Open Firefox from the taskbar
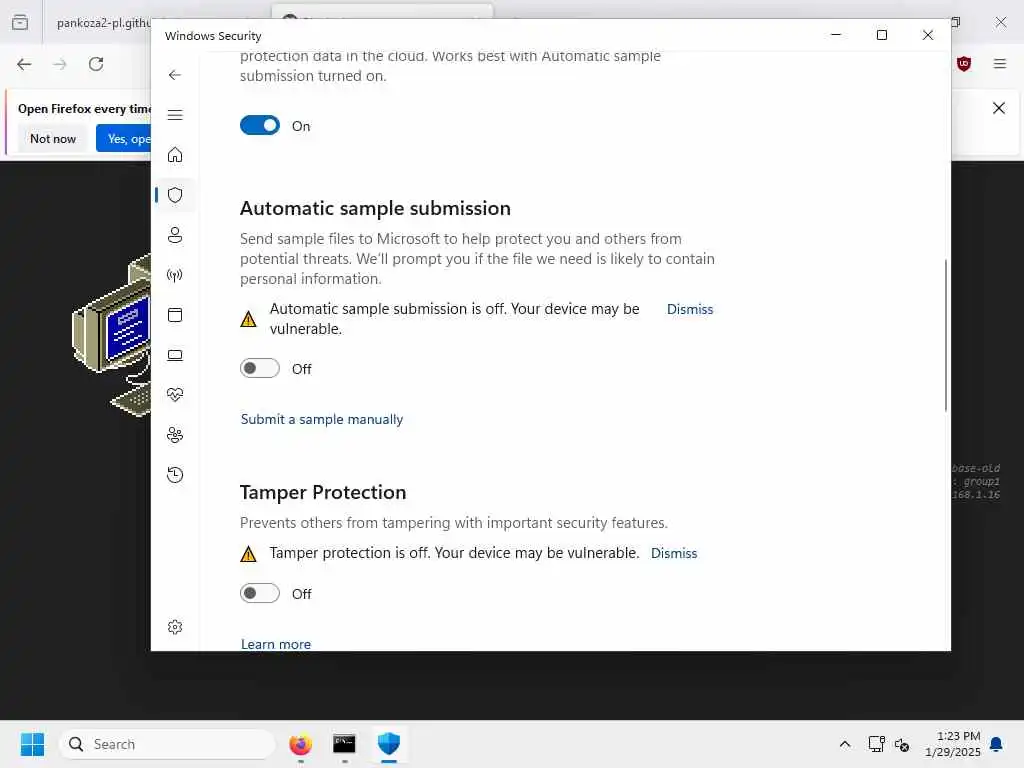Image resolution: width=1024 pixels, height=768 pixels. [300, 744]
